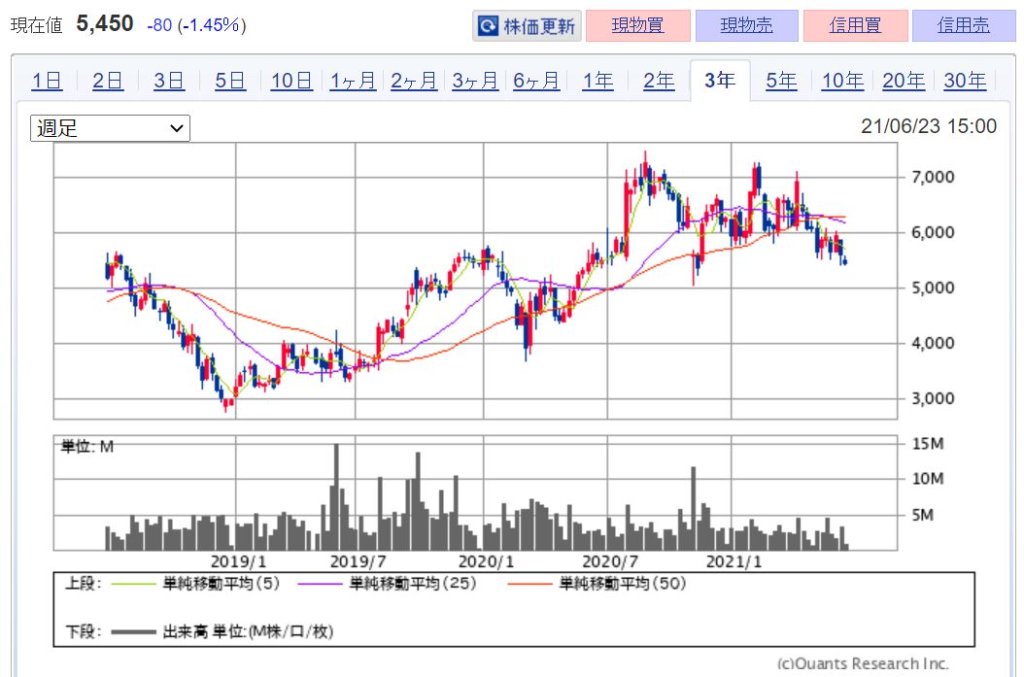
Task: Open the 信用売 link
Action: [963, 25]
